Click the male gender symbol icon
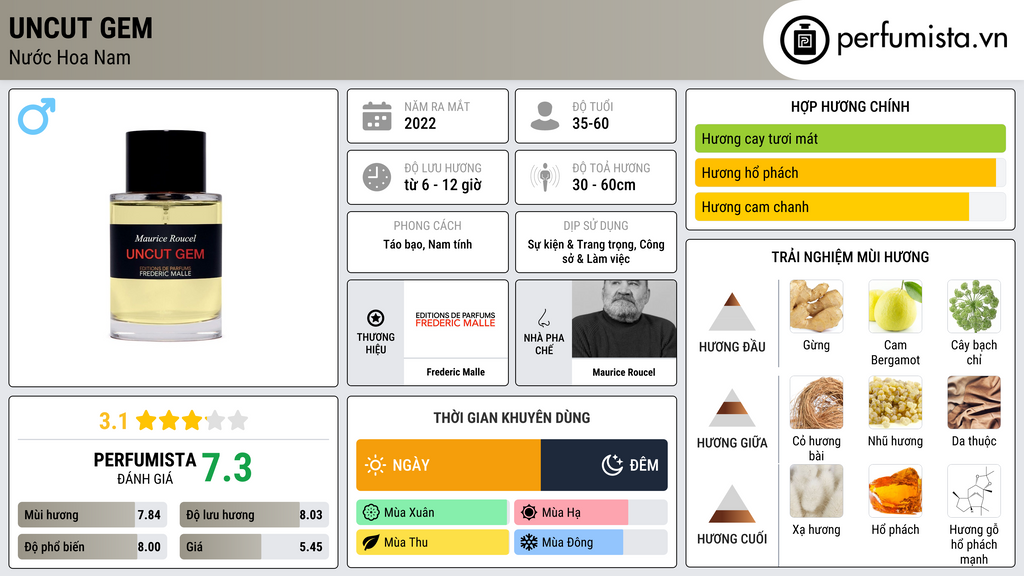 tap(37, 116)
